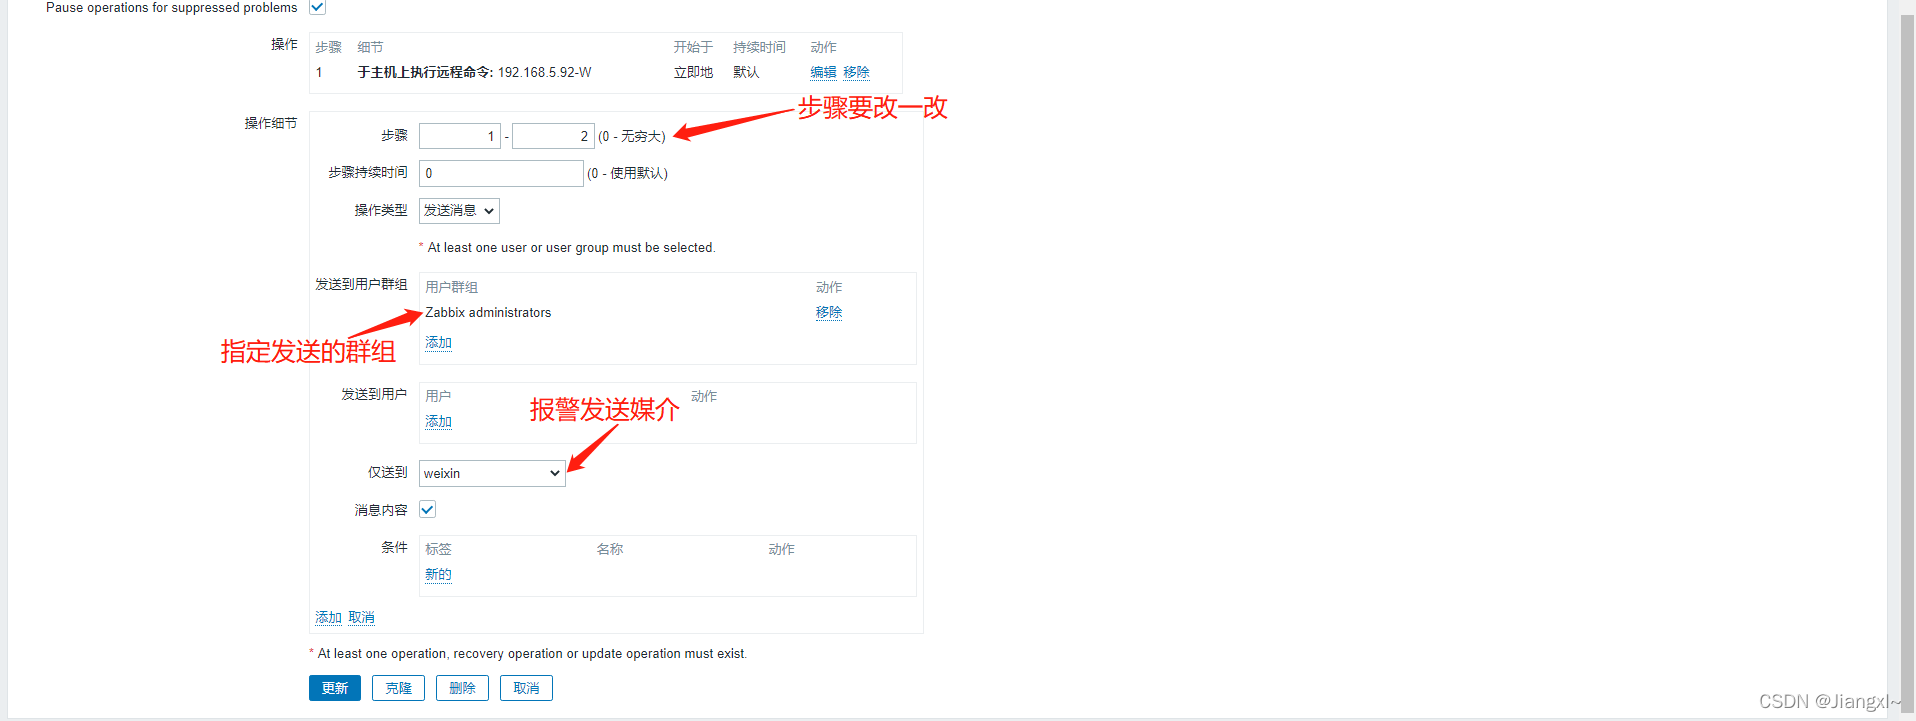1916x721 pixels.
Task: Click the bottom 取消 button
Action: [526, 688]
